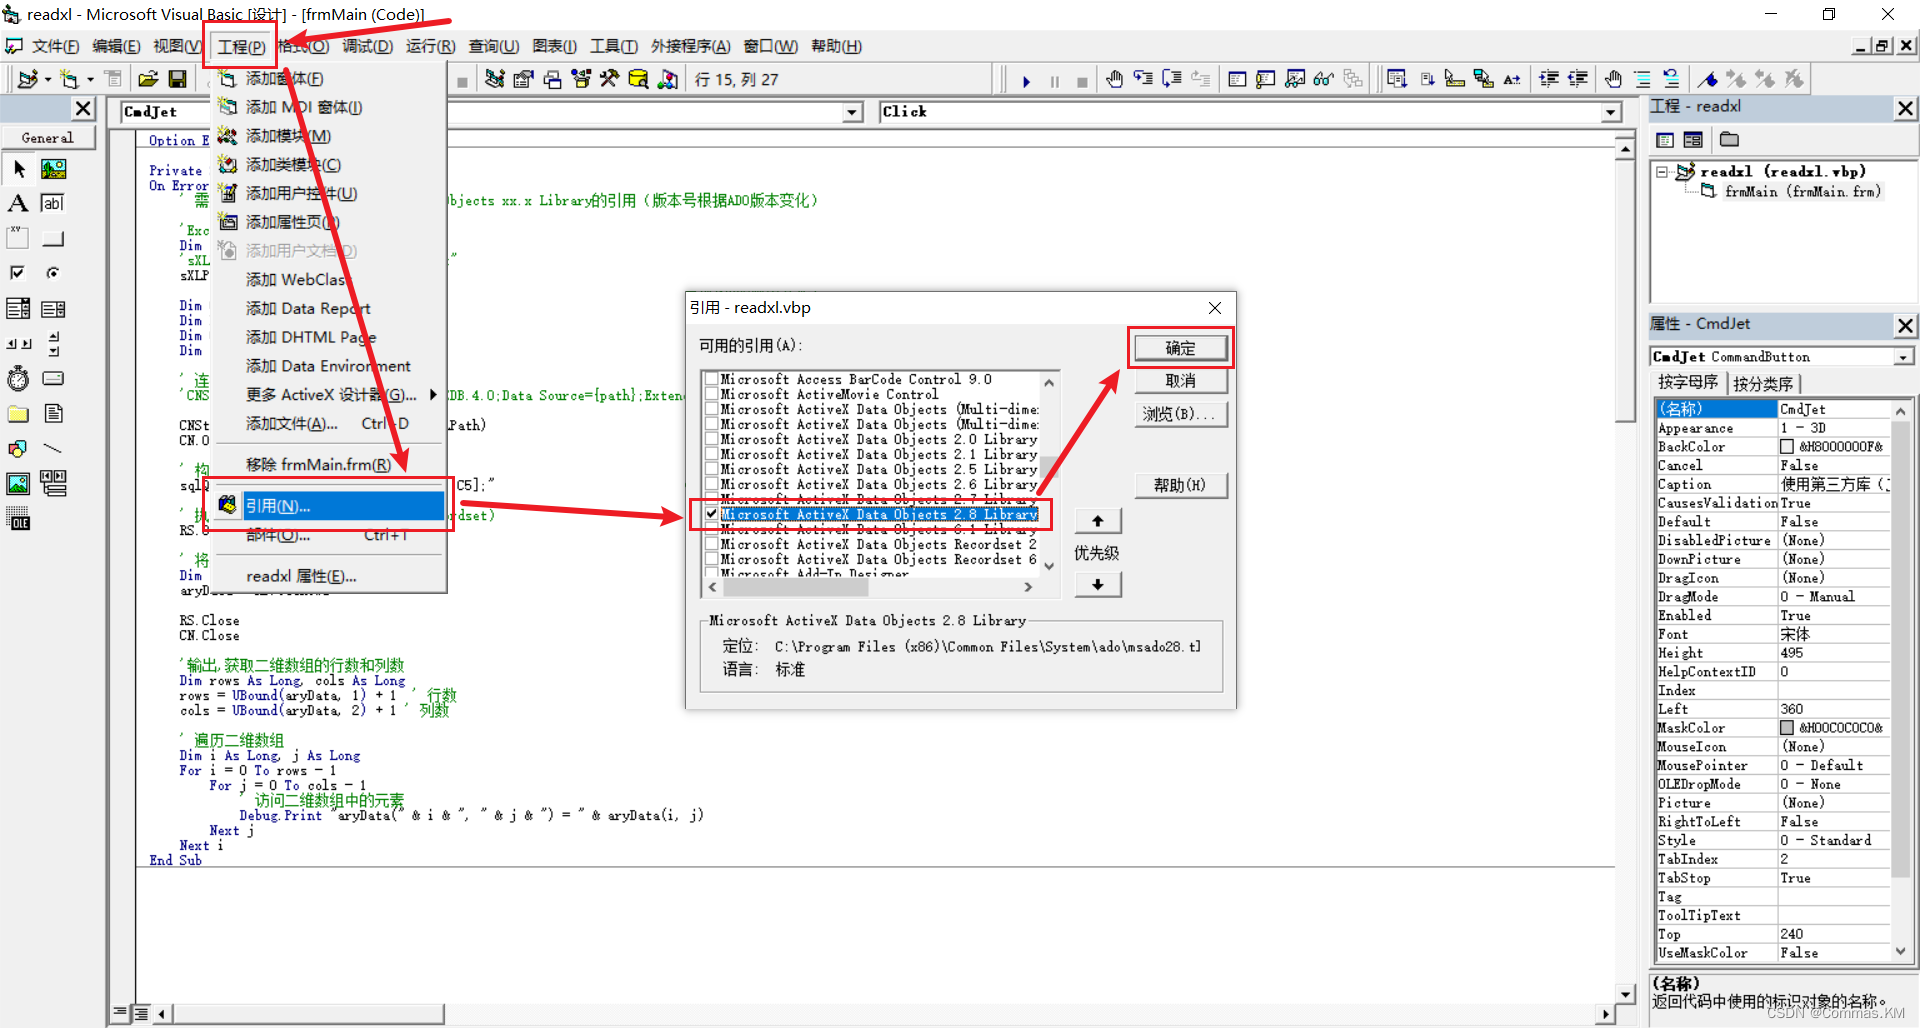
Task: Open readxl 属性(E)... menu entry
Action: [330, 576]
